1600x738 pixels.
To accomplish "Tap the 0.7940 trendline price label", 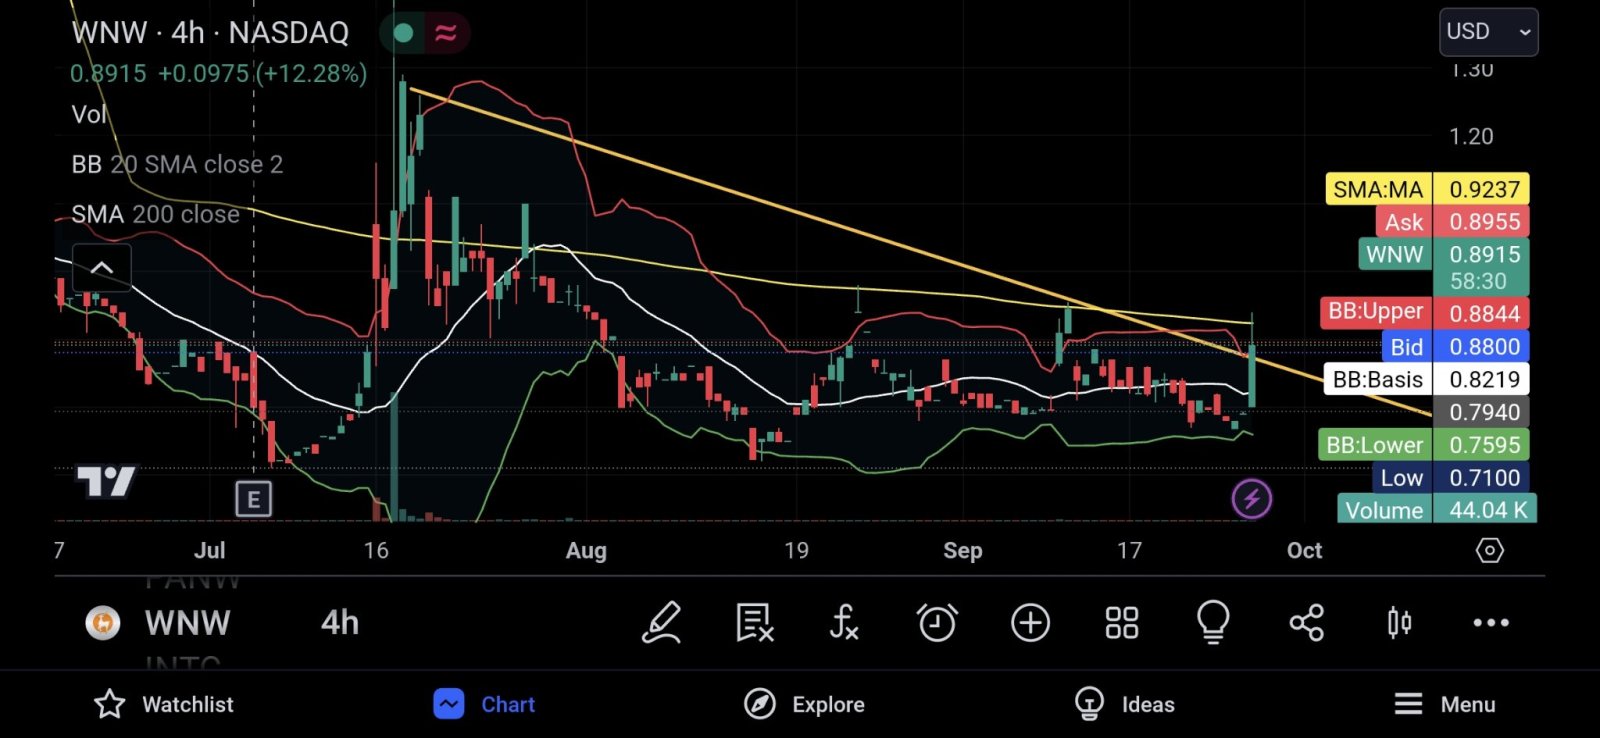I will tap(1482, 412).
